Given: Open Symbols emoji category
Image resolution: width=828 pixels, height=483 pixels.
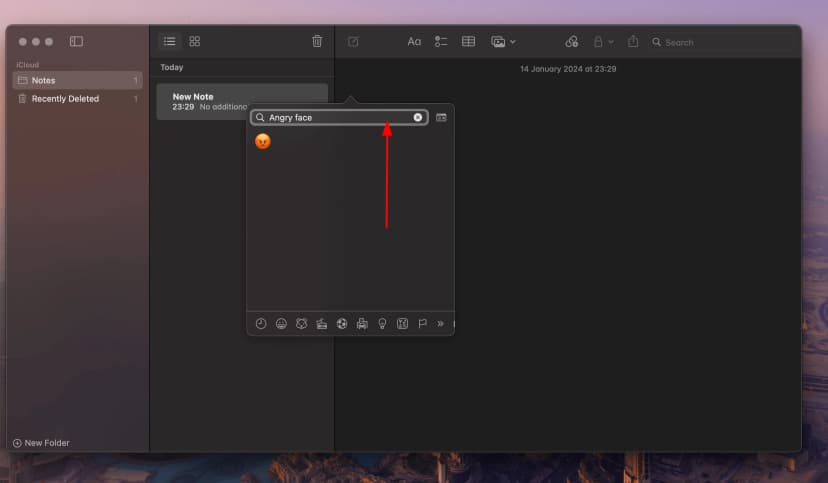Looking at the screenshot, I should [x=402, y=324].
